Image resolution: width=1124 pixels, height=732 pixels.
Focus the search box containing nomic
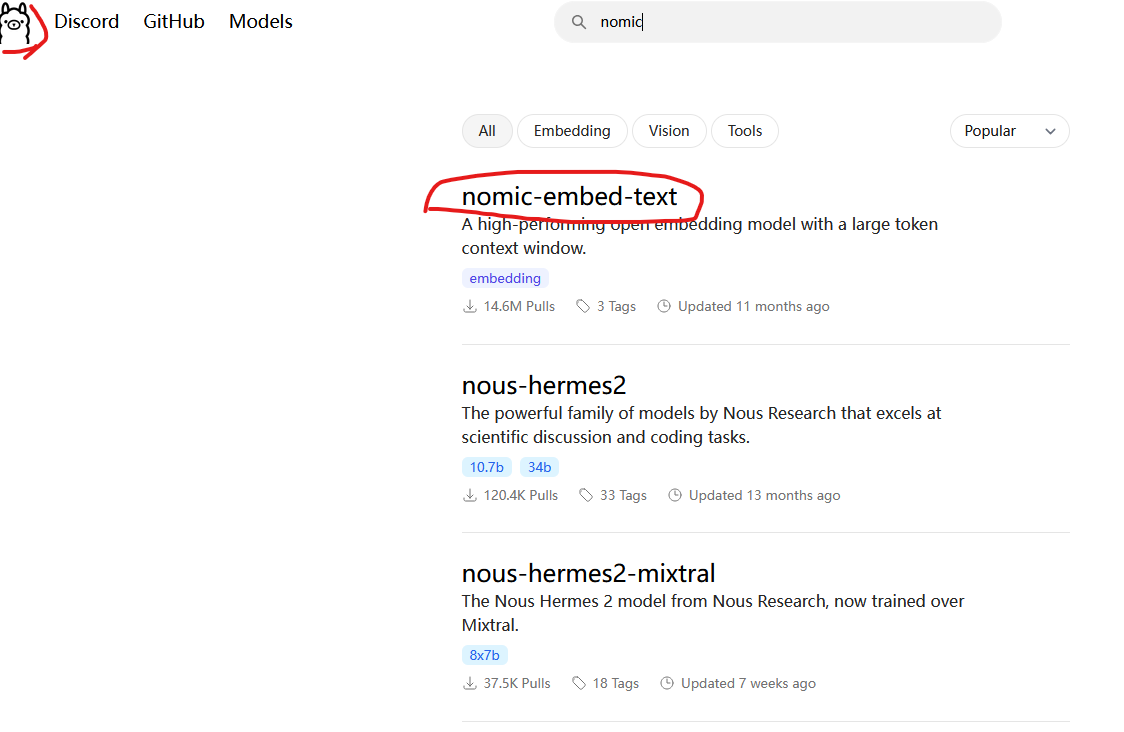click(x=790, y=22)
